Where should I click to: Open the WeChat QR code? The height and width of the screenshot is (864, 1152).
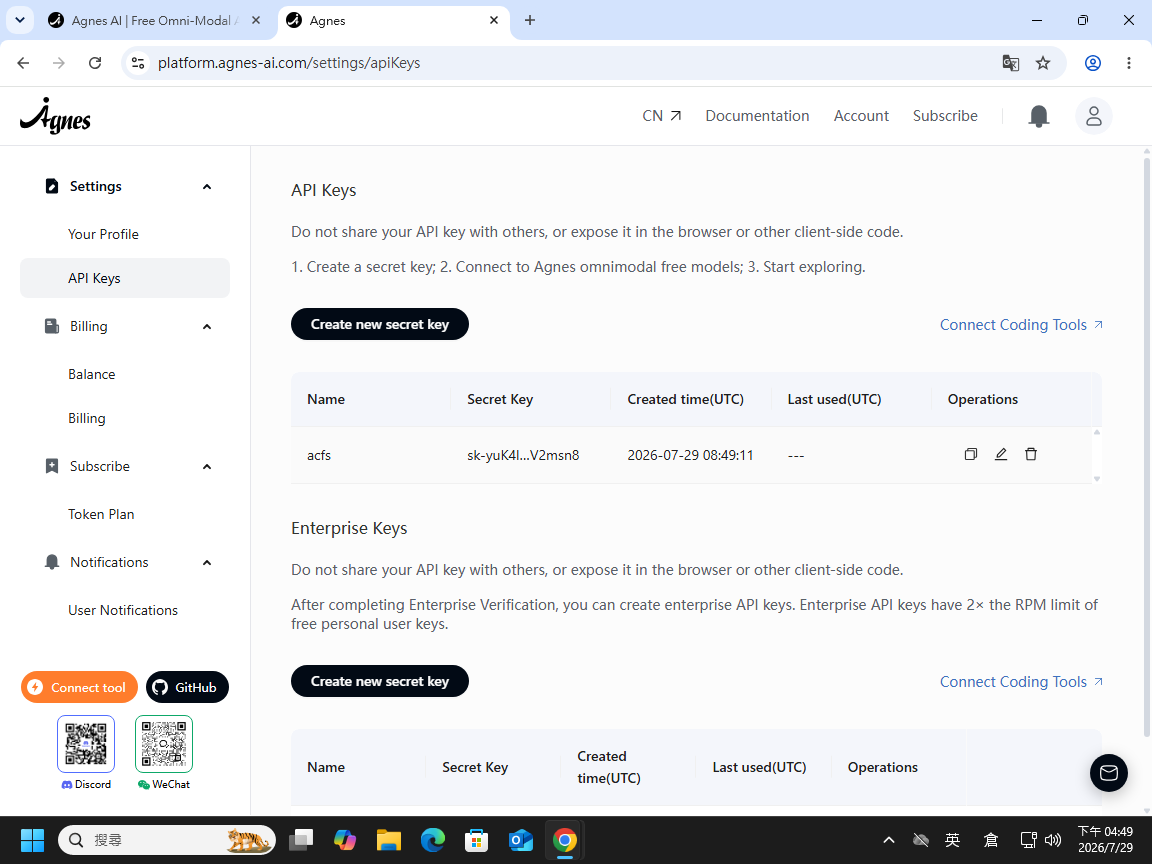(164, 744)
